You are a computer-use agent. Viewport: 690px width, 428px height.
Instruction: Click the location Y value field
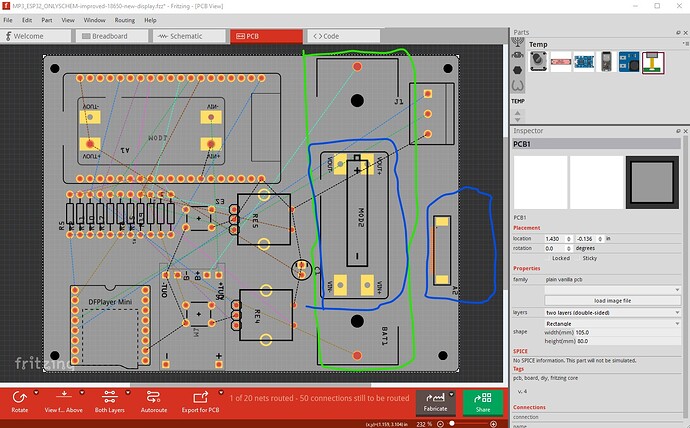[589, 238]
